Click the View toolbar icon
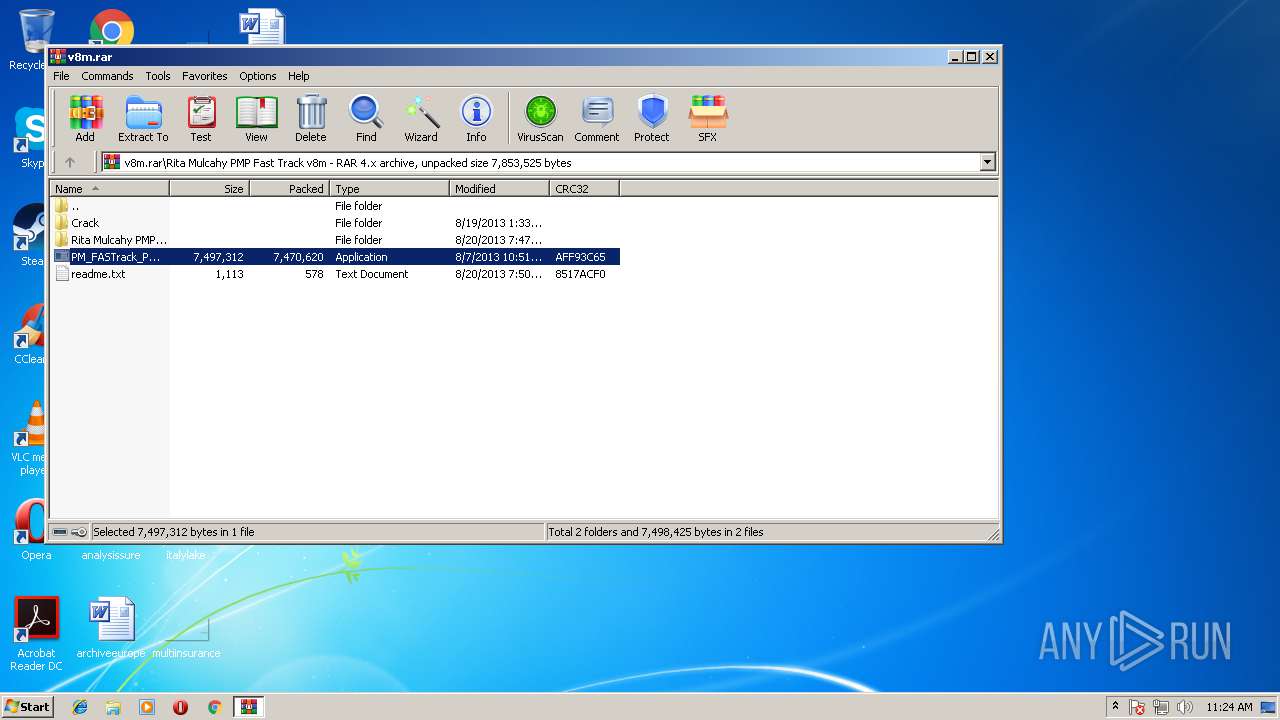The image size is (1280, 720). pos(256,119)
